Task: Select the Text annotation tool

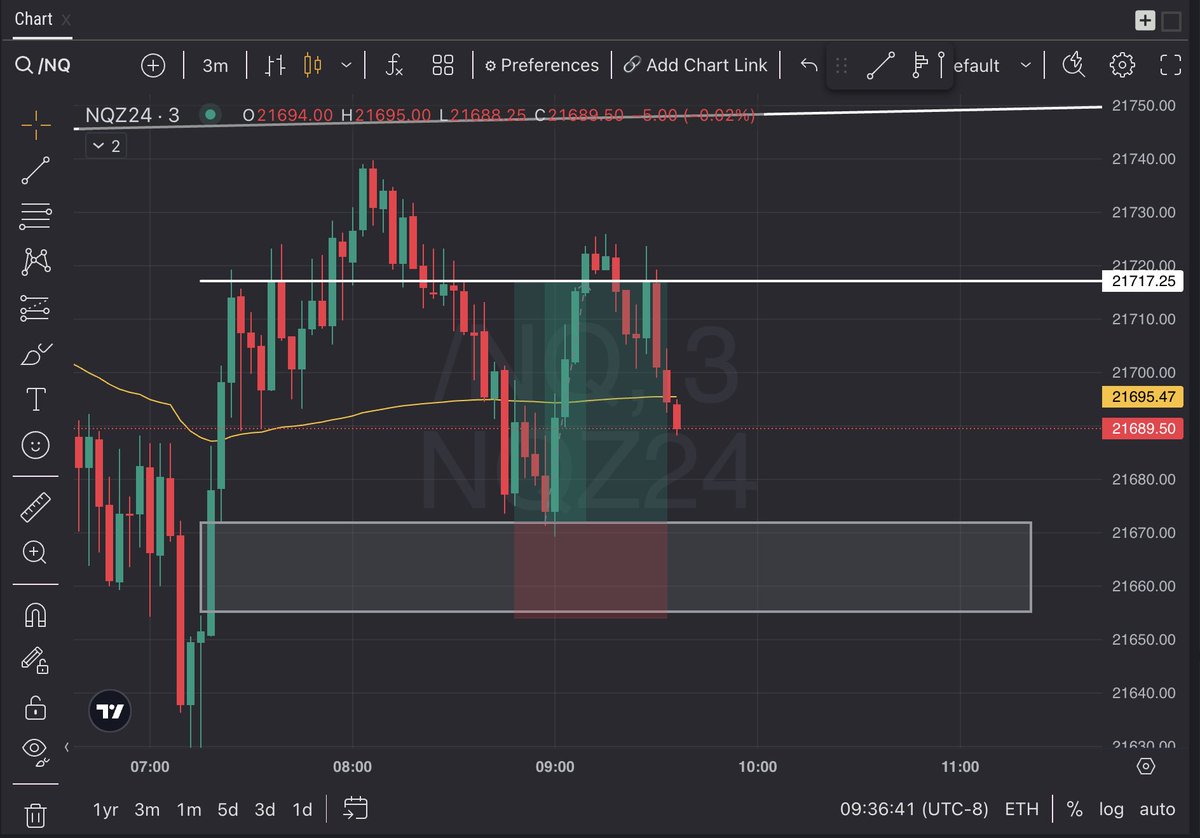Action: pos(36,400)
